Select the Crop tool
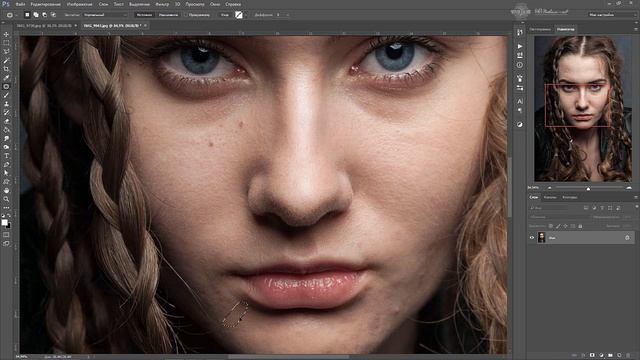Screen dimensions: 640x360 tap(6, 69)
